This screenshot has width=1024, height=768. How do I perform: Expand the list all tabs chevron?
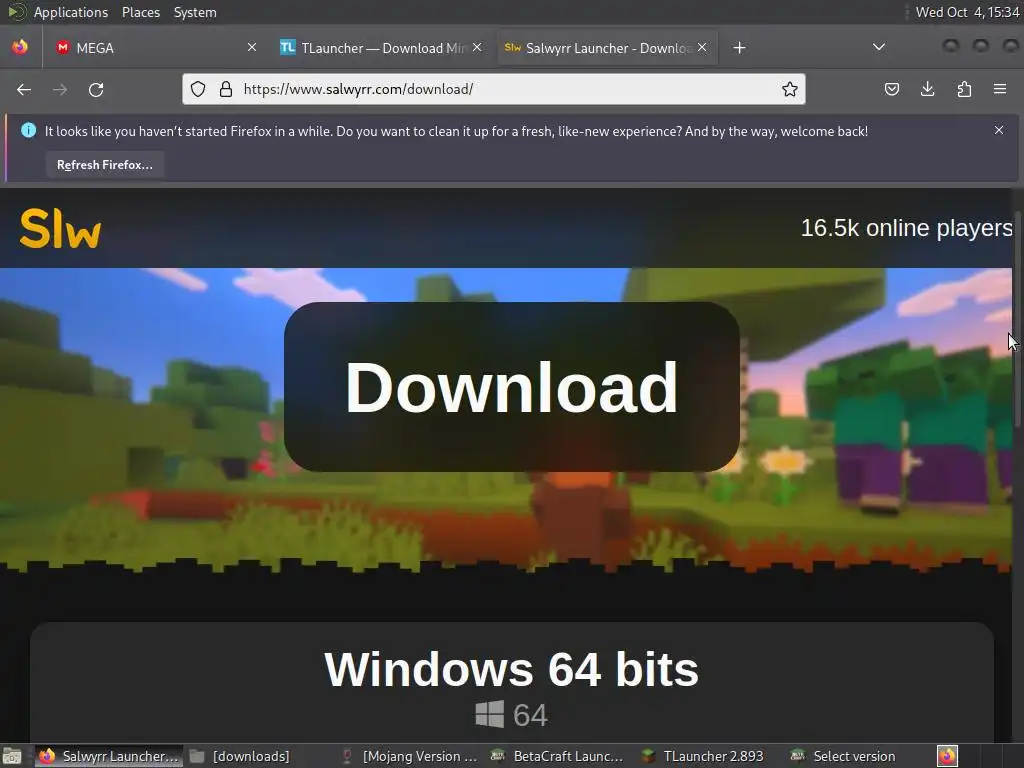click(x=879, y=47)
